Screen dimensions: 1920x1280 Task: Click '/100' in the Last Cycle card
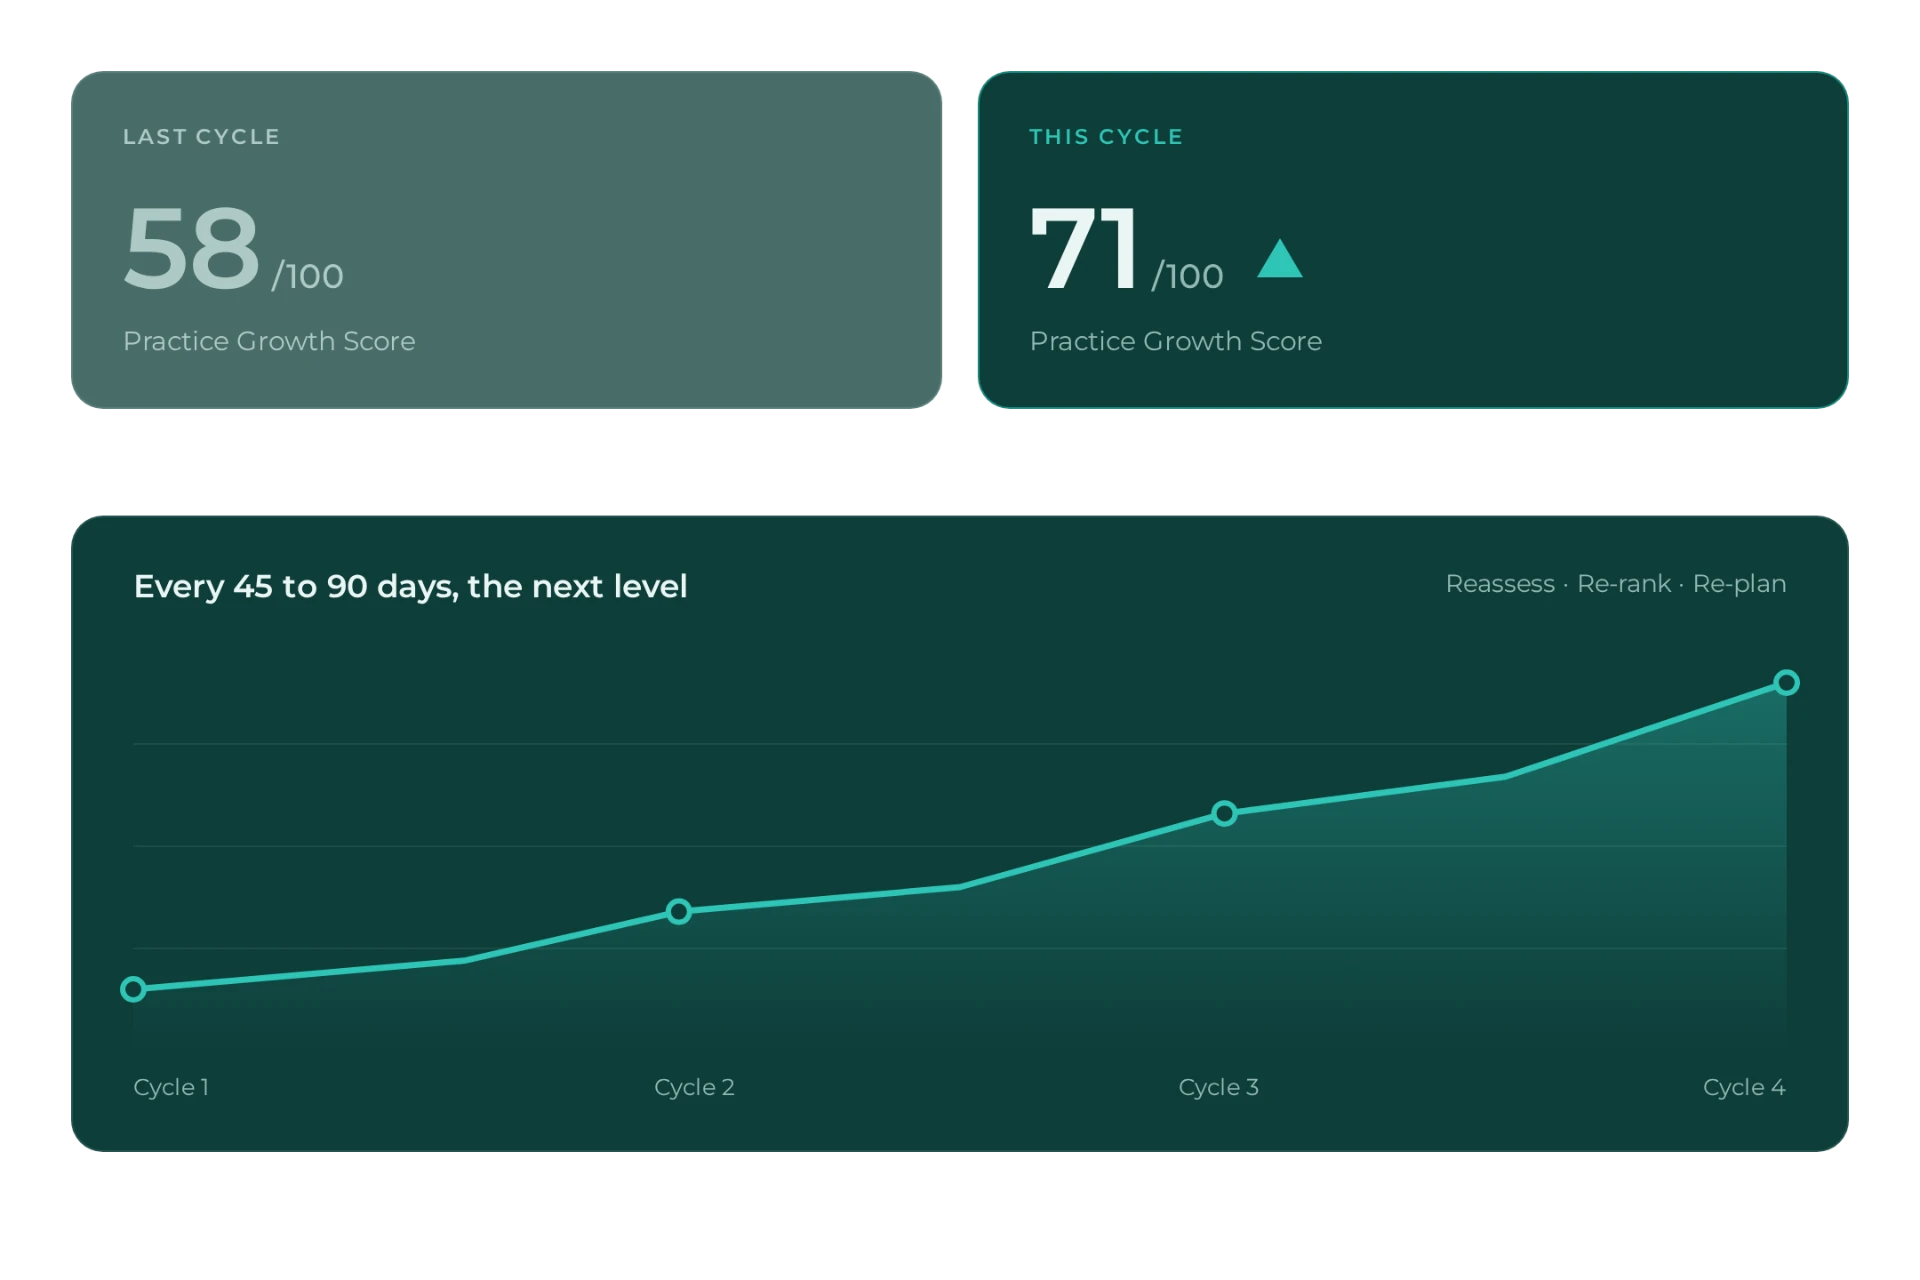click(x=307, y=276)
